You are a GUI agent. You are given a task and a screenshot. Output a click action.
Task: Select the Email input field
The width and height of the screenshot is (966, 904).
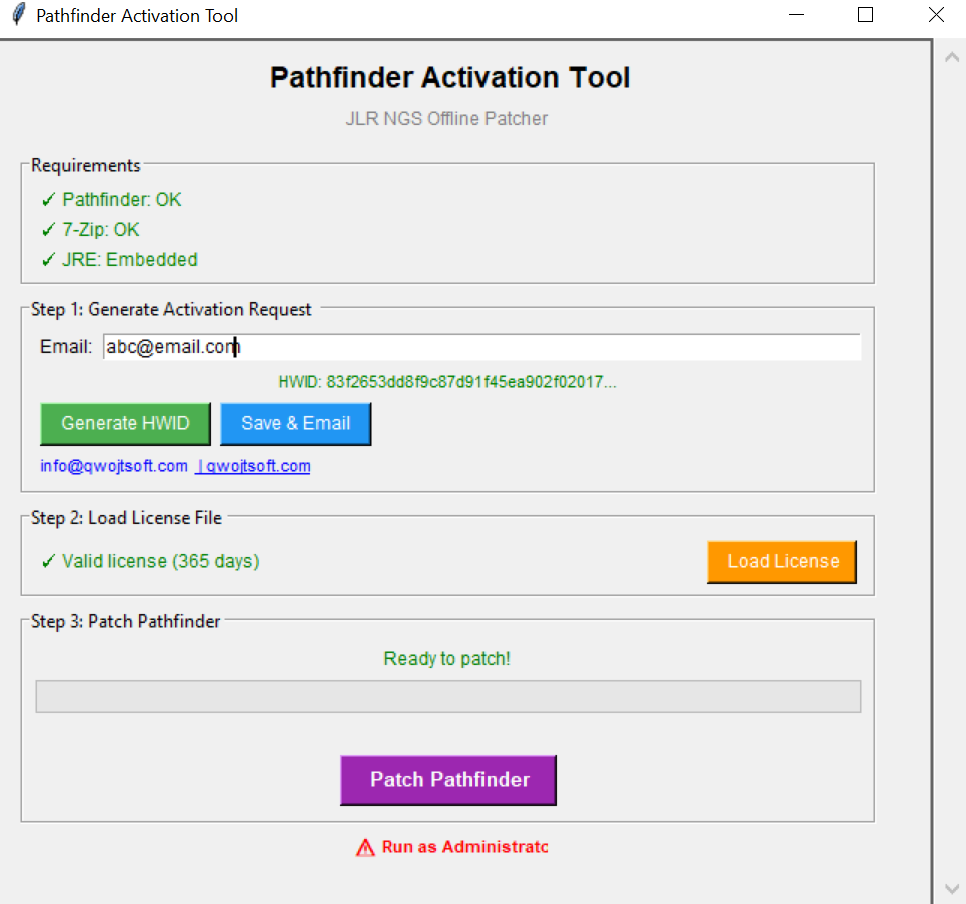480,346
